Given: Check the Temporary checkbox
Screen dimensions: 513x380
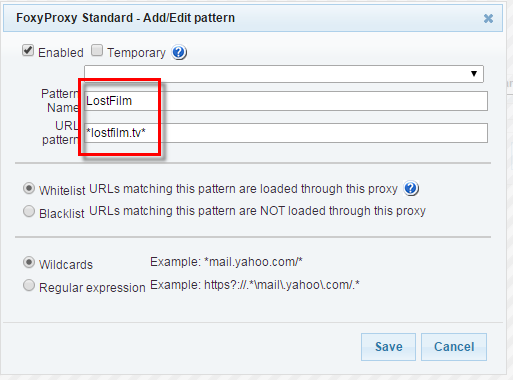Looking at the screenshot, I should click(97, 51).
